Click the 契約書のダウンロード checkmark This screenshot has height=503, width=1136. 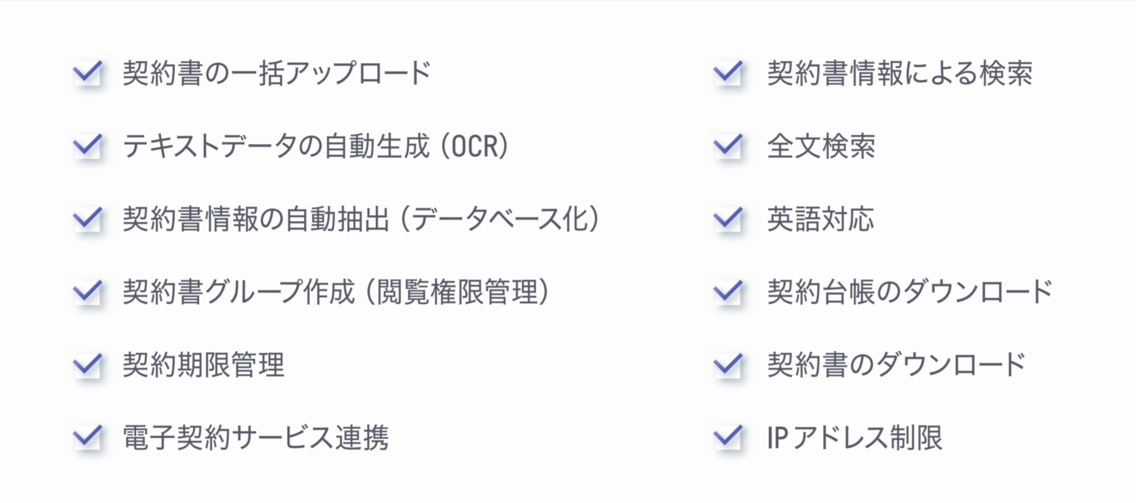pos(728,365)
